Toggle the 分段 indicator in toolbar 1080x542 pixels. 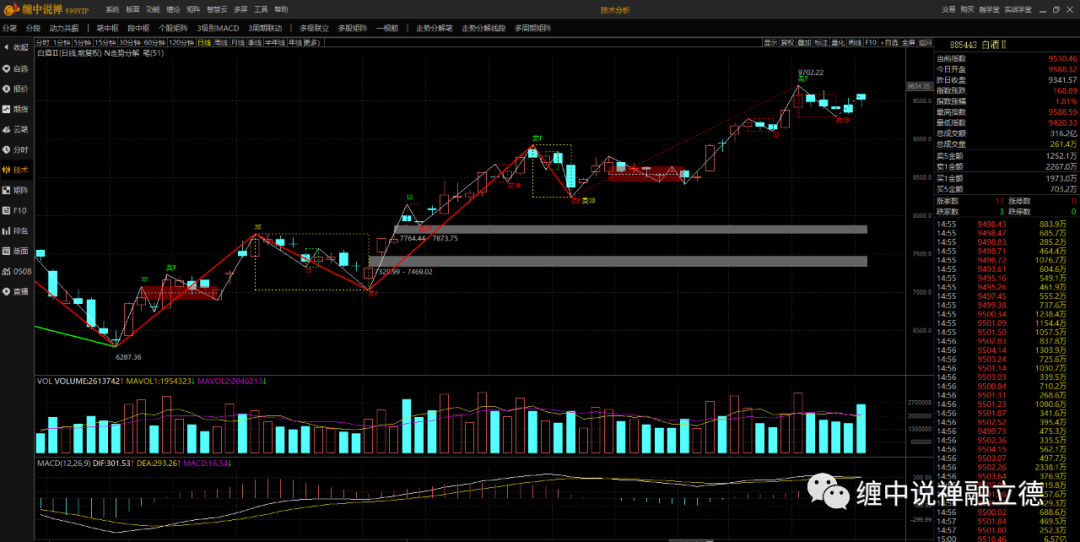33,28
